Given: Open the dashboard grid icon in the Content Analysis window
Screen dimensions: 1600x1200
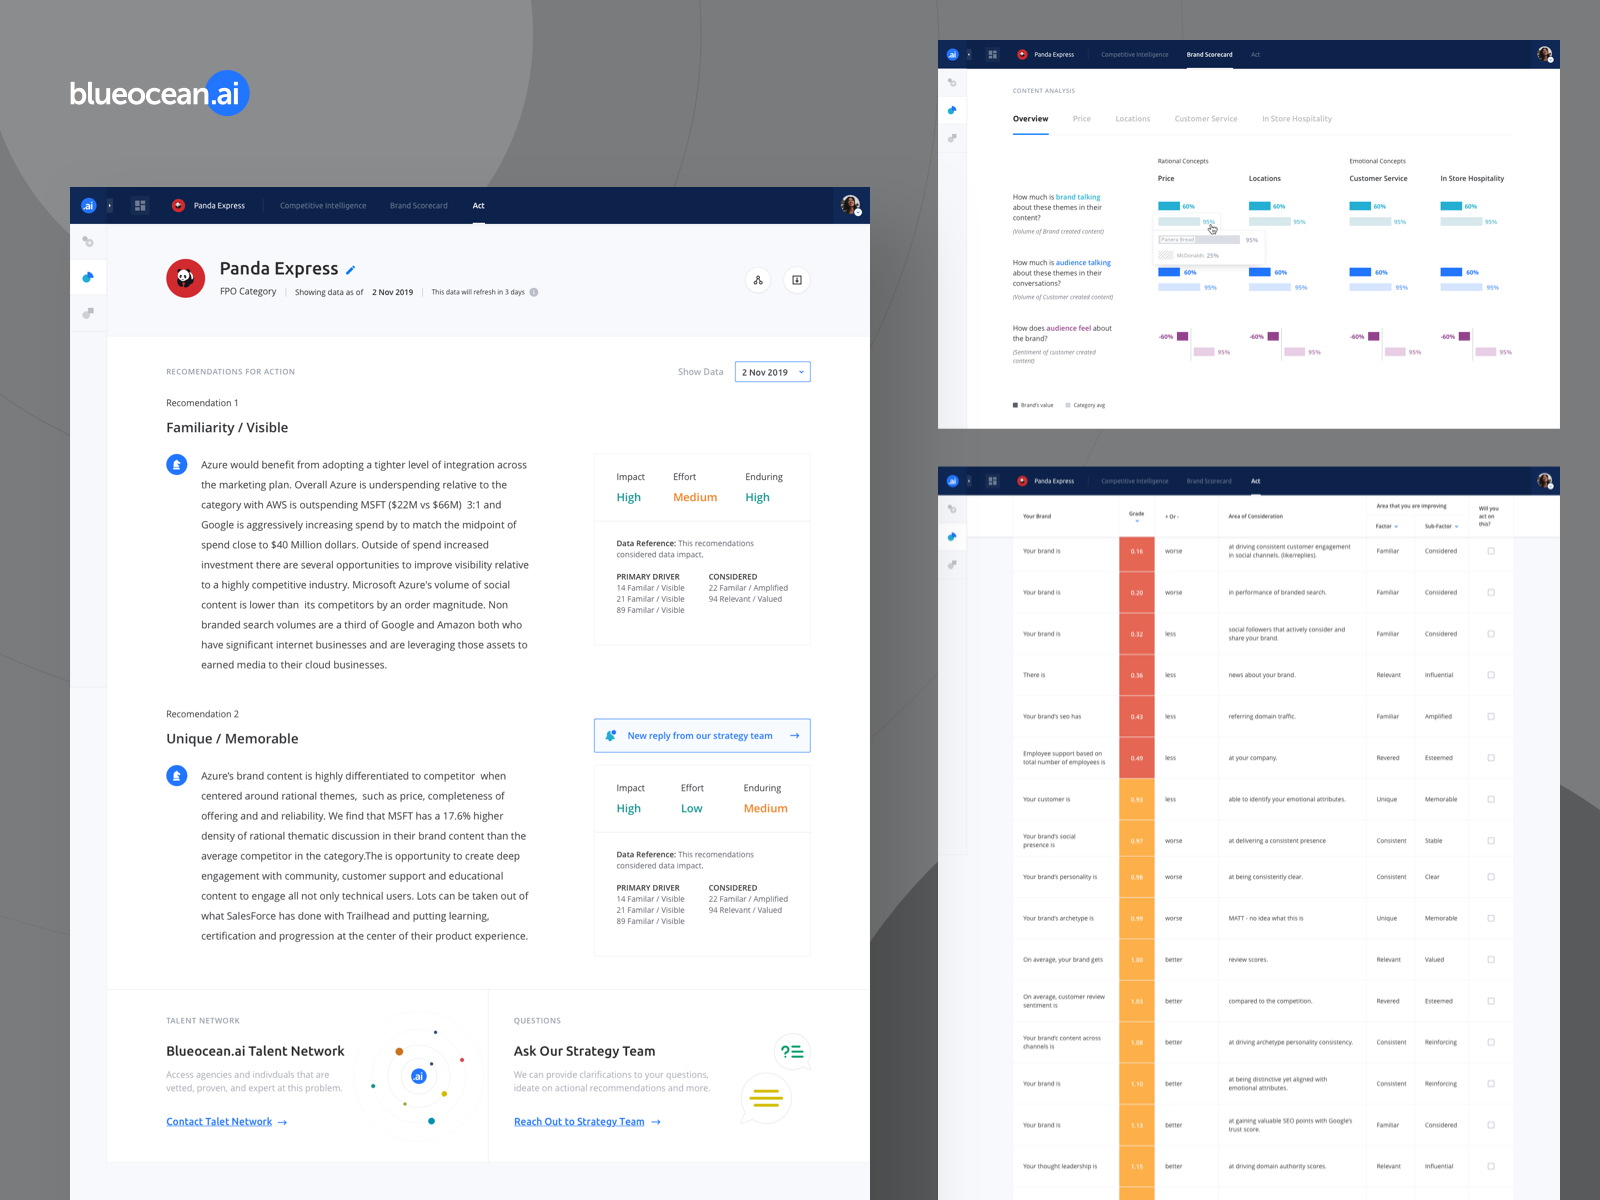Looking at the screenshot, I should pos(992,55).
